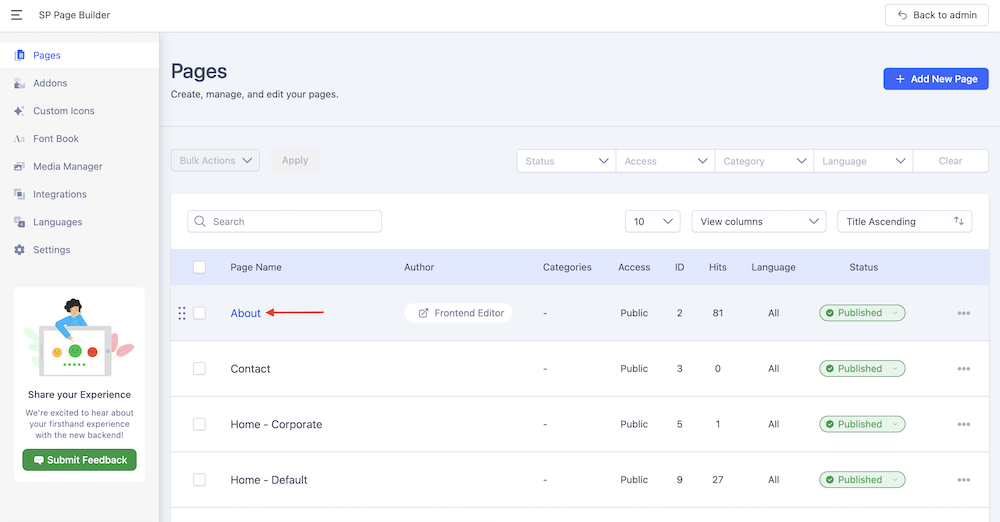Viewport: 1000px width, 522px height.
Task: Expand the View columns dropdown
Action: (757, 222)
